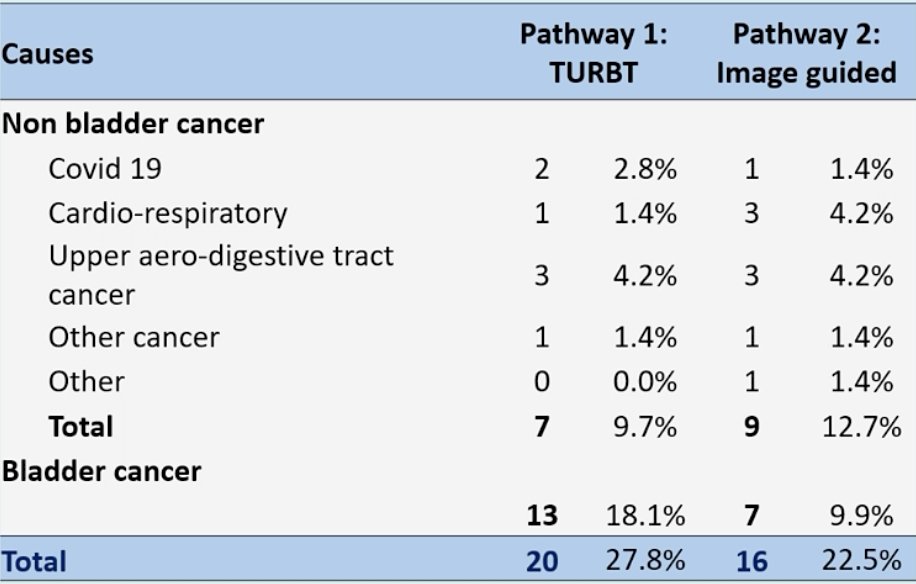Click the Non bladder cancer section heading
Viewport: 916px width, 584px height.
pyautogui.click(x=133, y=124)
